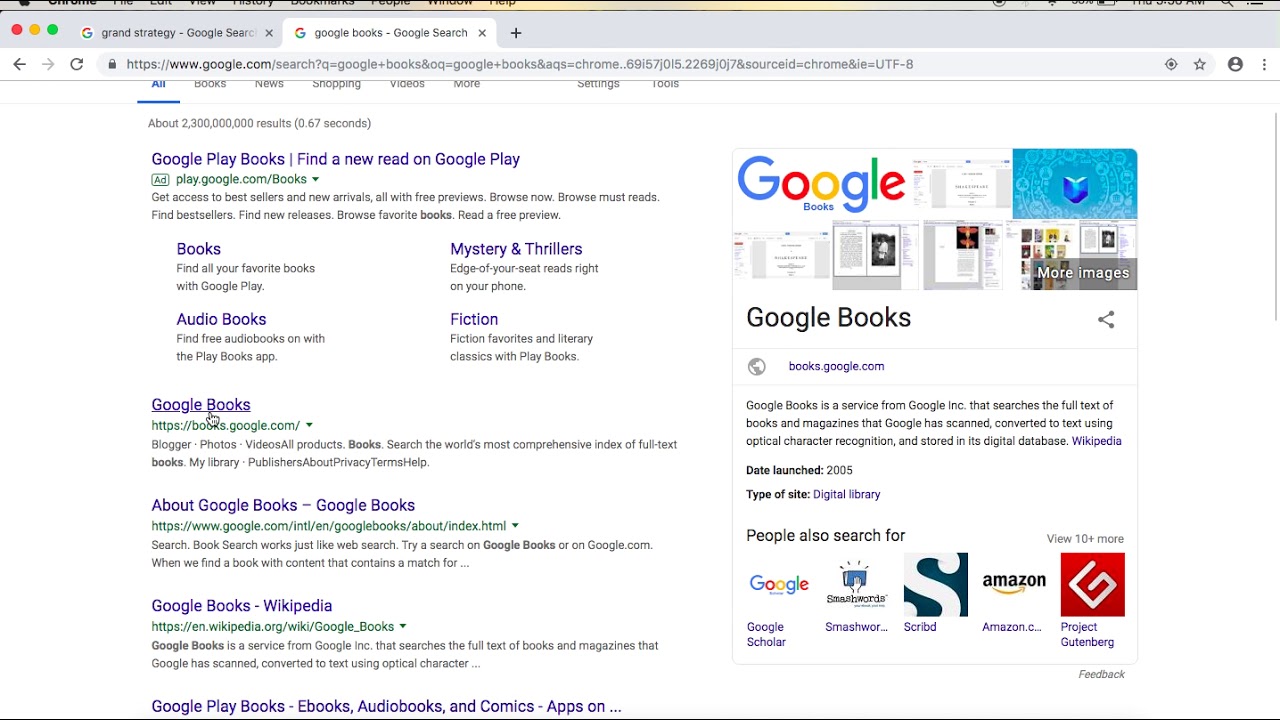
Task: Open search Tools
Action: click(x=665, y=84)
